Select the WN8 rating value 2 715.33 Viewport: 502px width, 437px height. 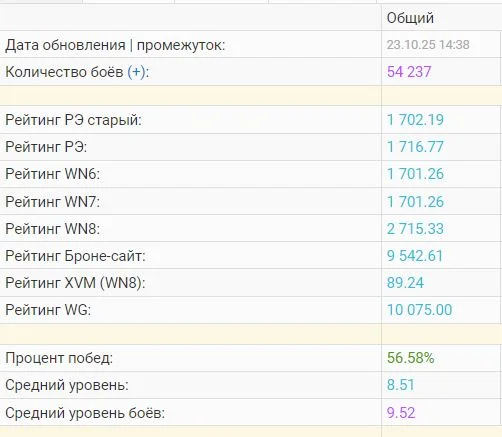pyautogui.click(x=415, y=229)
